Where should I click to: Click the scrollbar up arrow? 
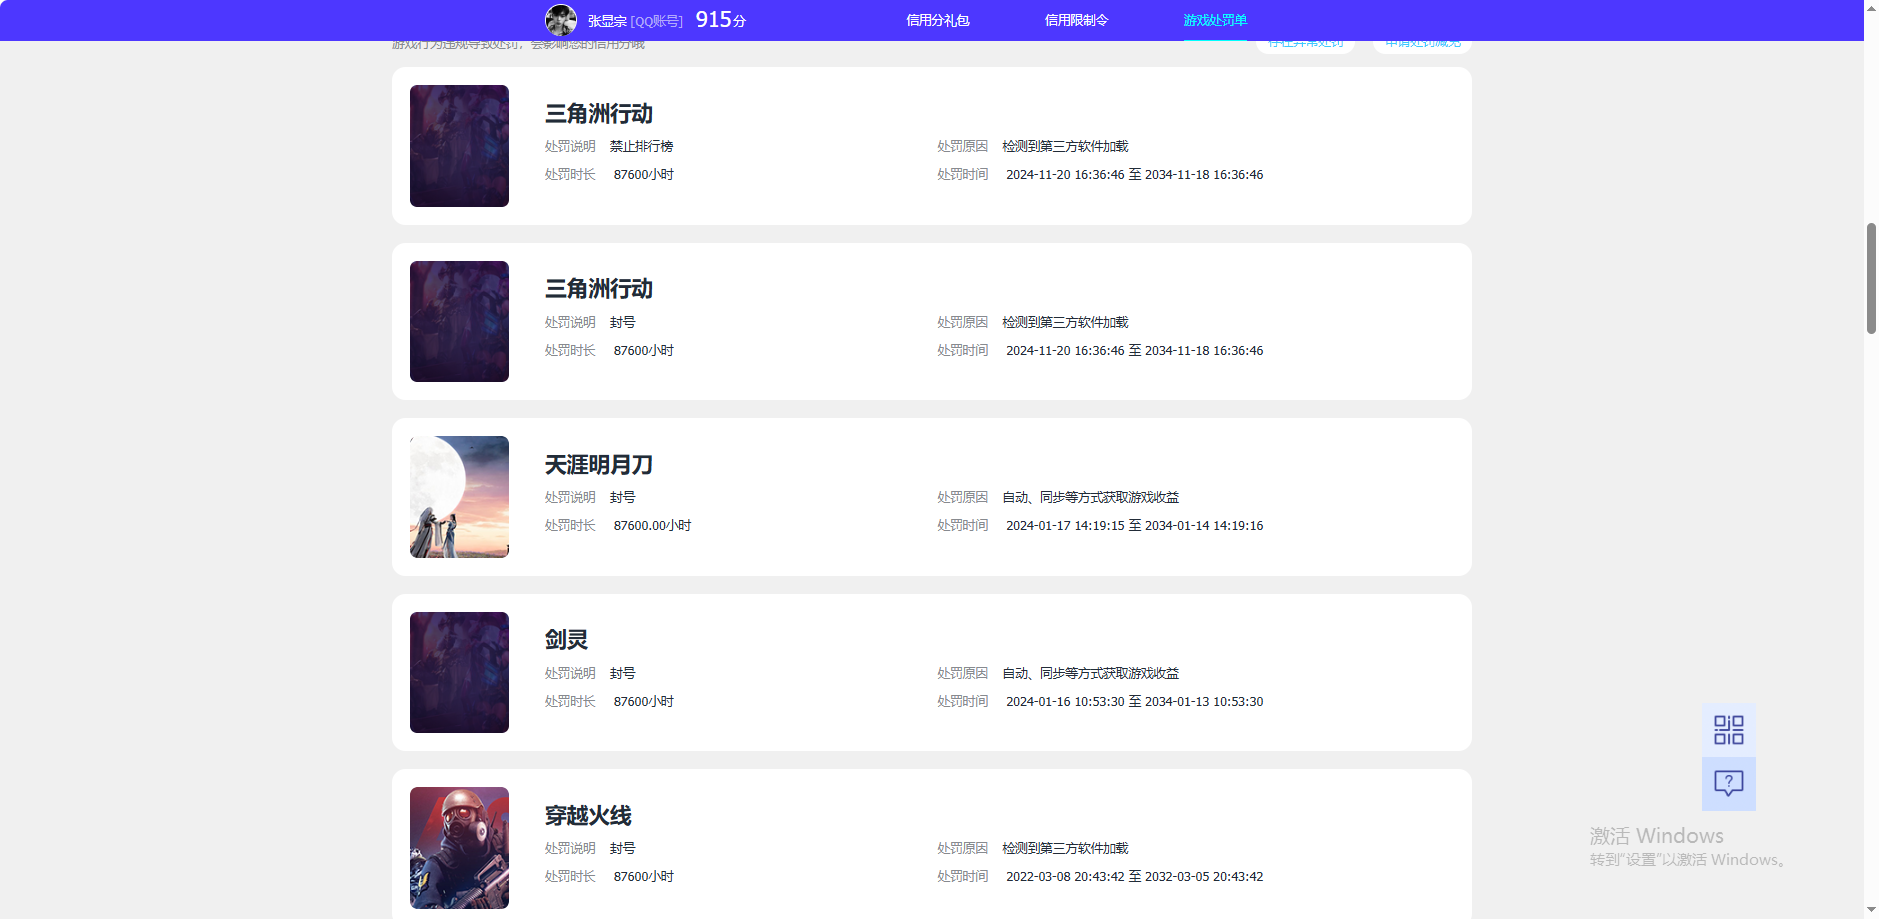click(x=1871, y=7)
